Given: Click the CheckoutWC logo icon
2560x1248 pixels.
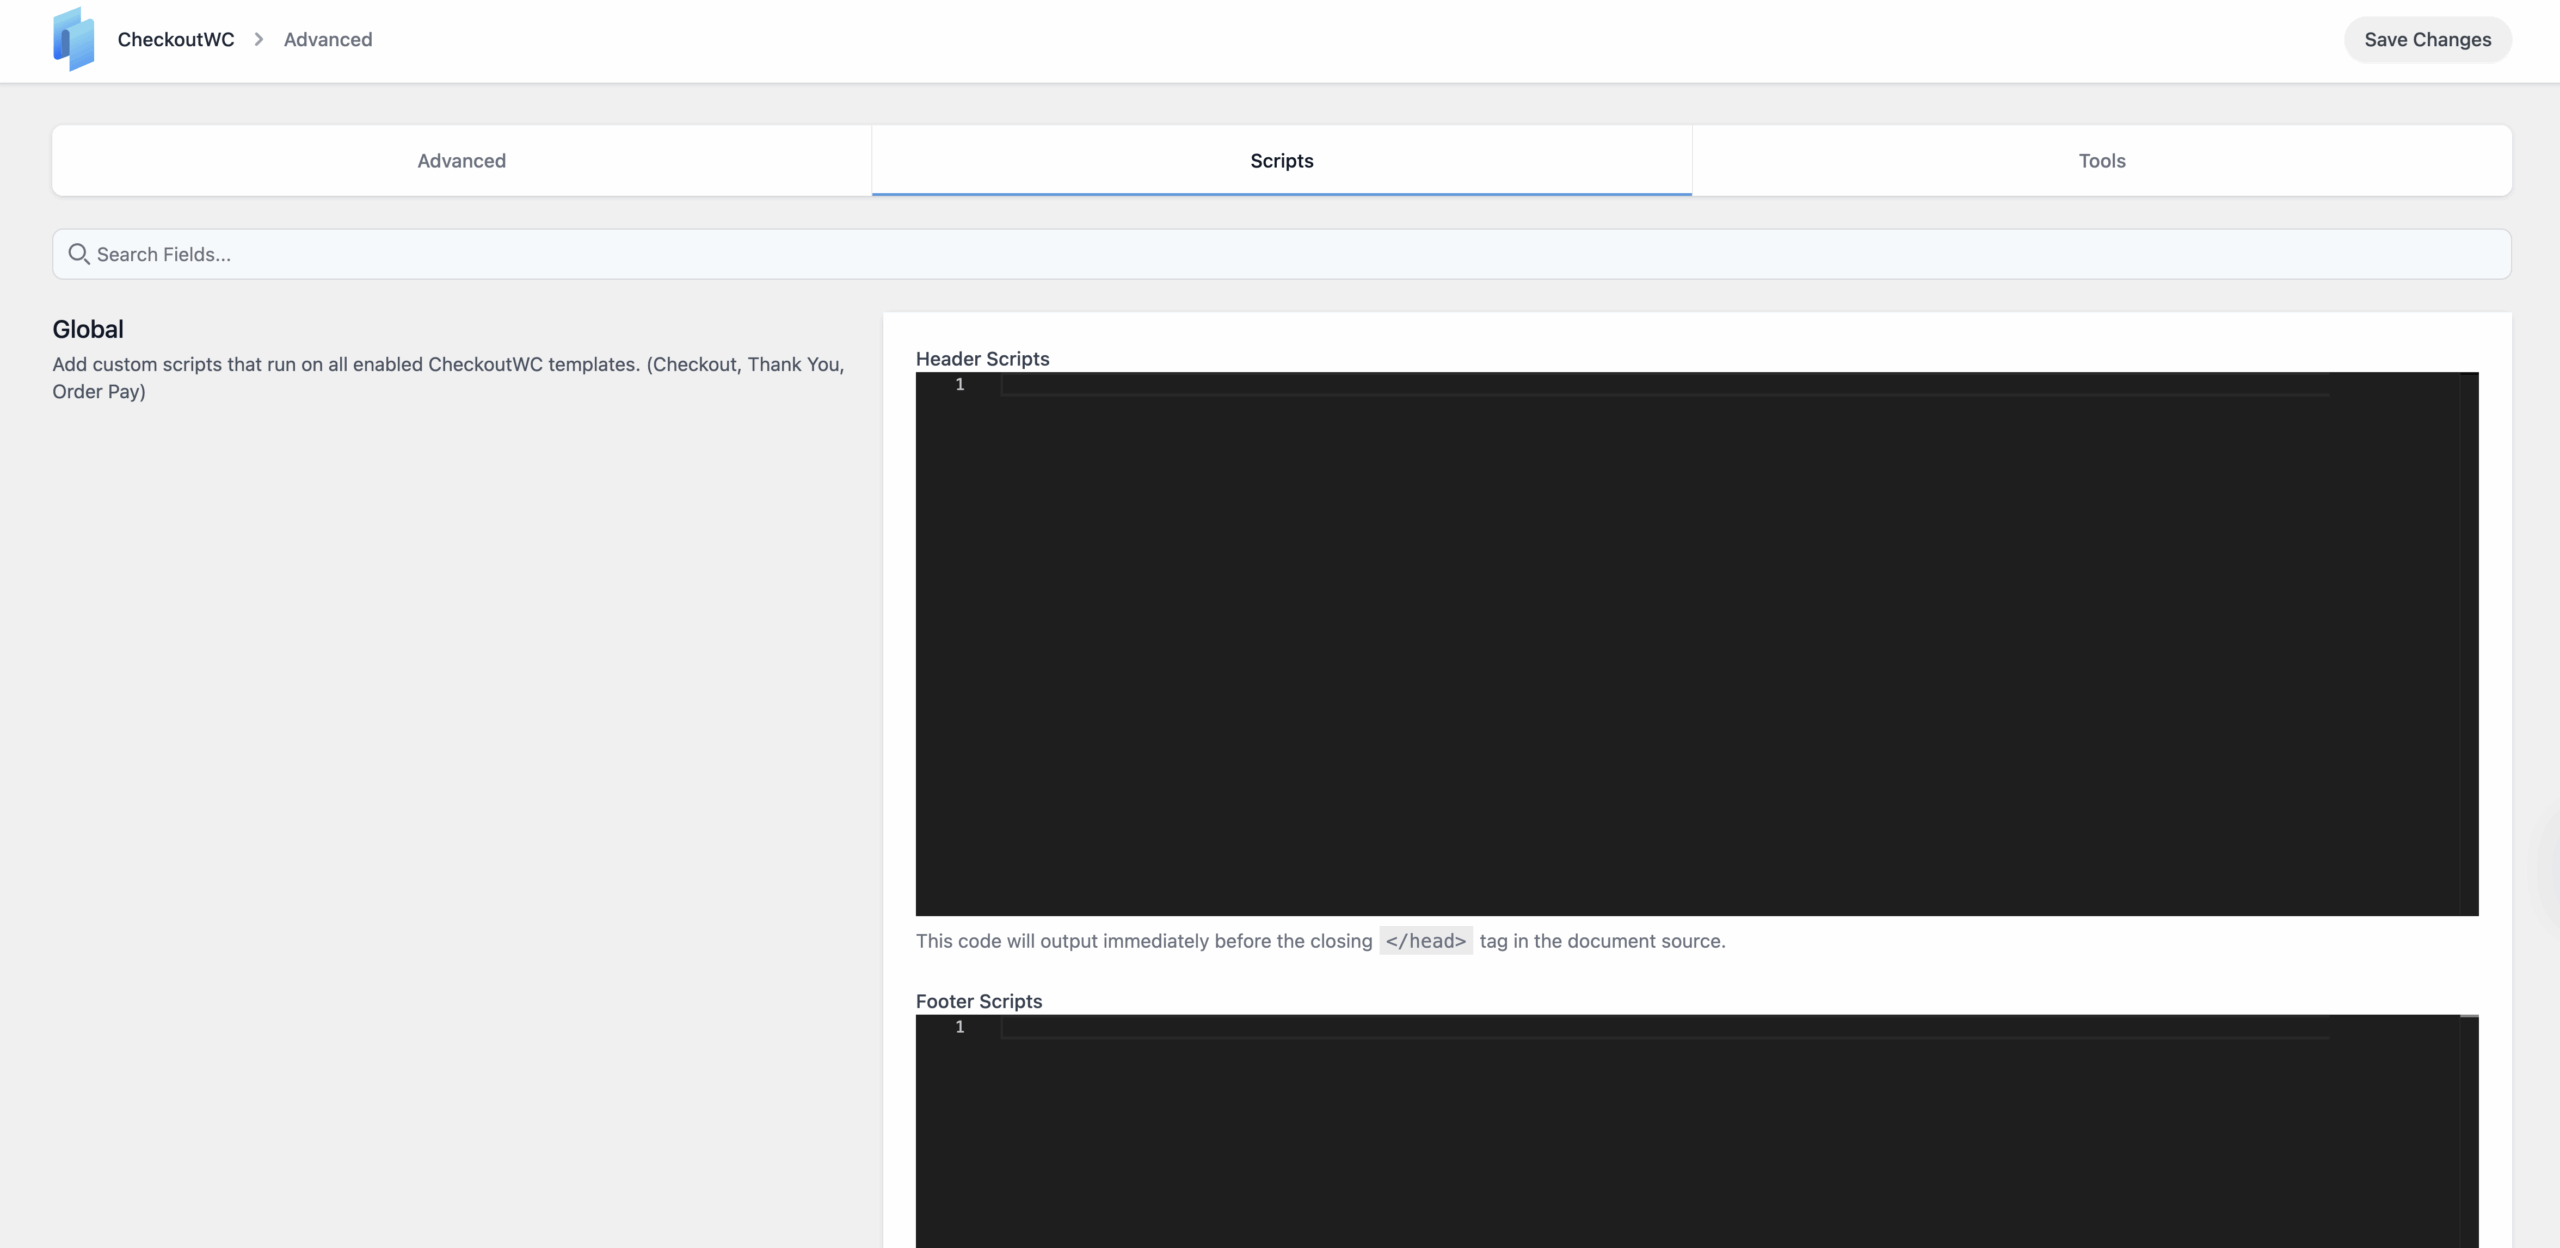Looking at the screenshot, I should point(73,39).
